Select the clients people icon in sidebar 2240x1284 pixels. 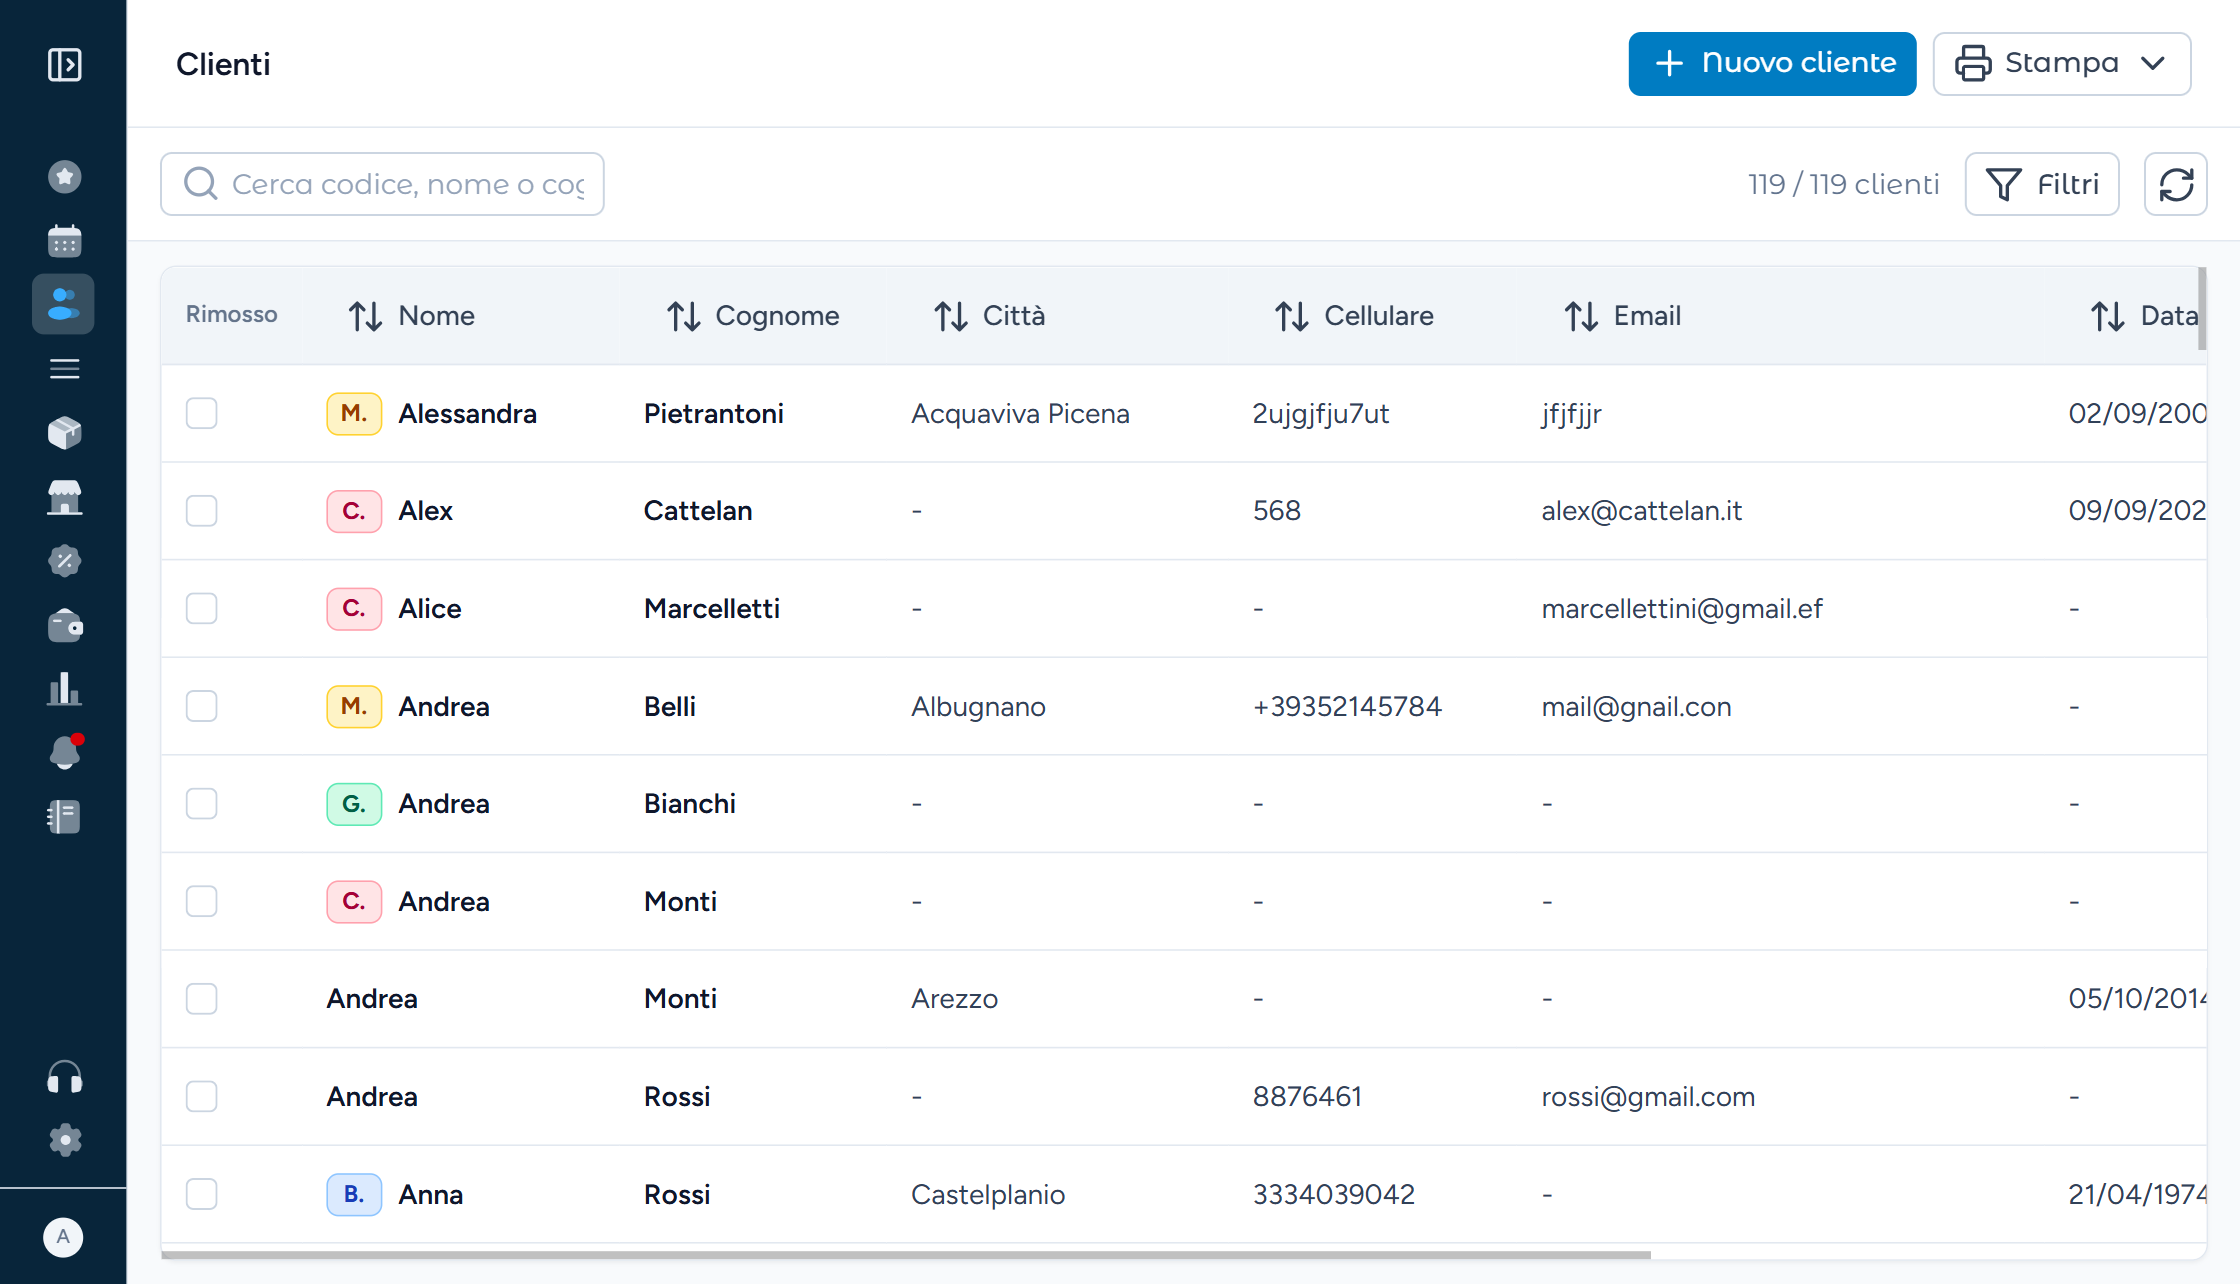click(63, 304)
